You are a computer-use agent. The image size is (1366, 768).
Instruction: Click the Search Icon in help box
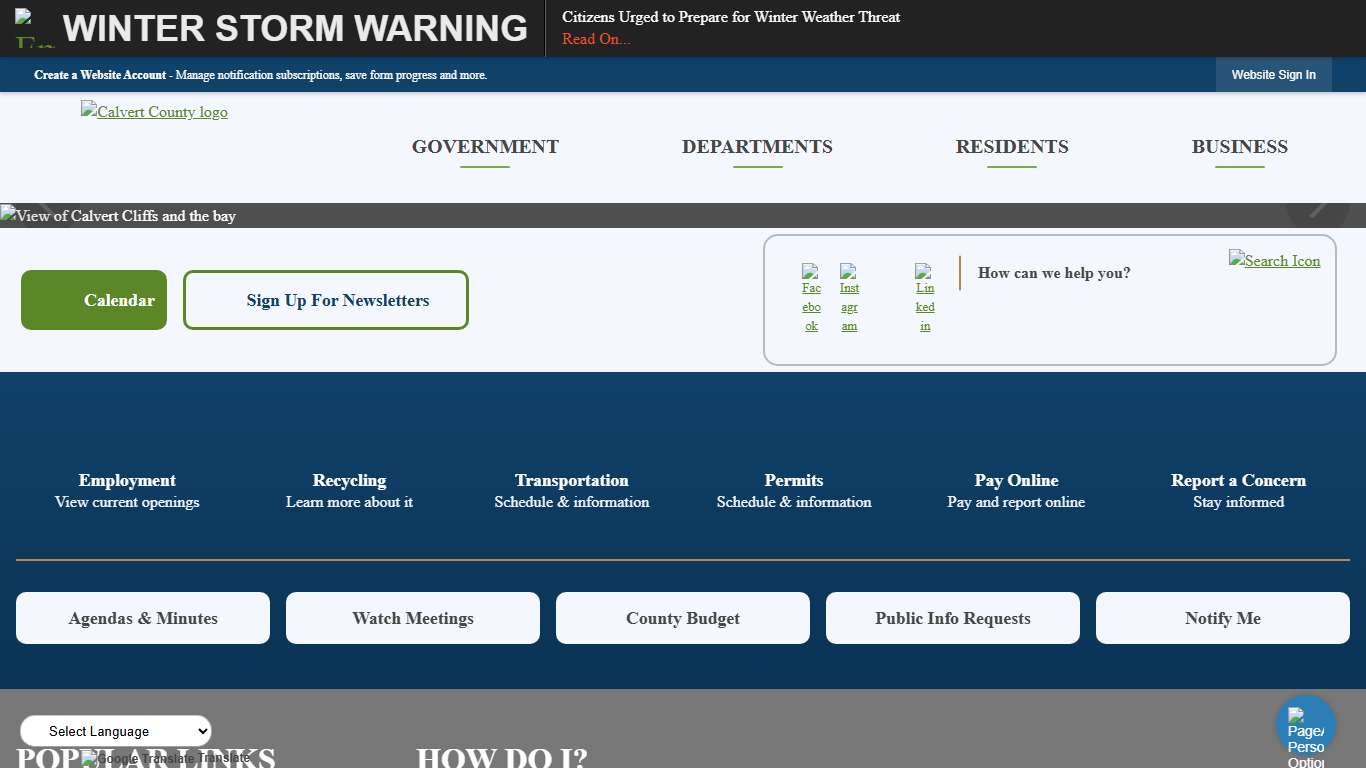click(x=1274, y=260)
